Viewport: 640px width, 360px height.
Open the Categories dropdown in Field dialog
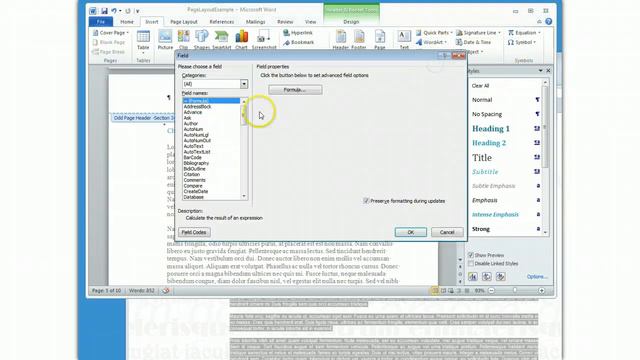coord(244,84)
